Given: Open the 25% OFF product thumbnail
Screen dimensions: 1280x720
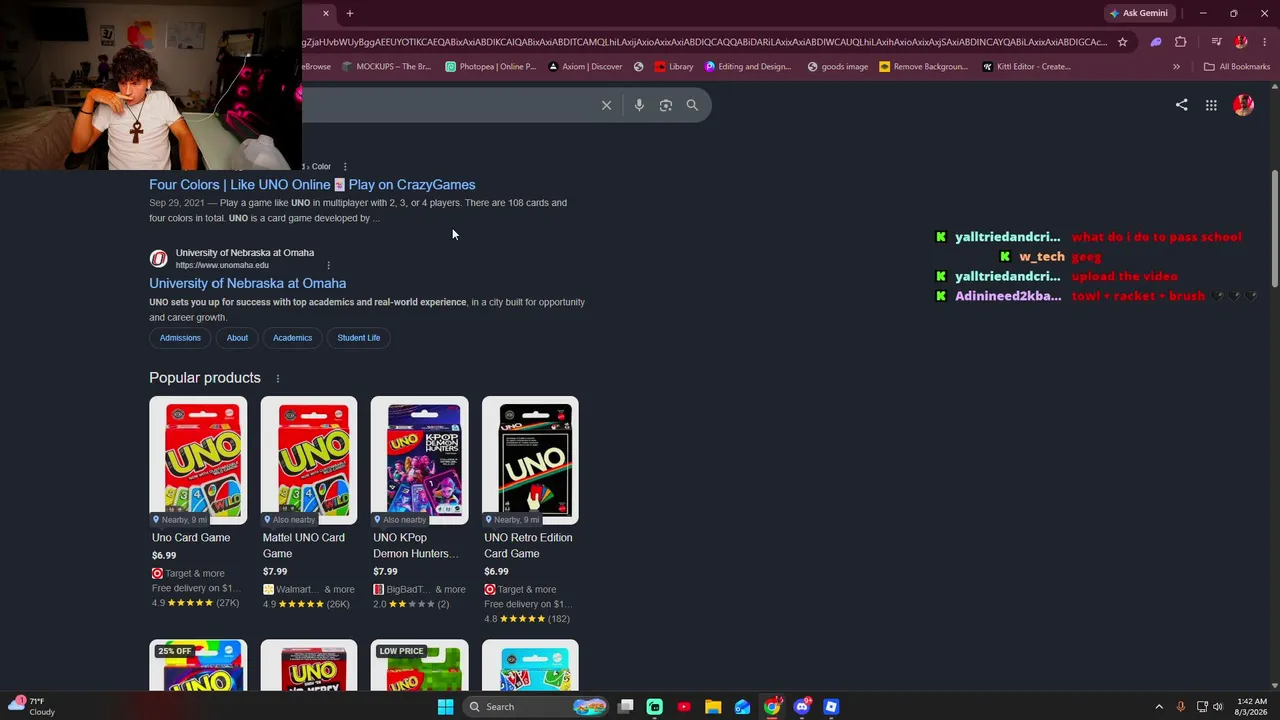Looking at the screenshot, I should (x=198, y=665).
